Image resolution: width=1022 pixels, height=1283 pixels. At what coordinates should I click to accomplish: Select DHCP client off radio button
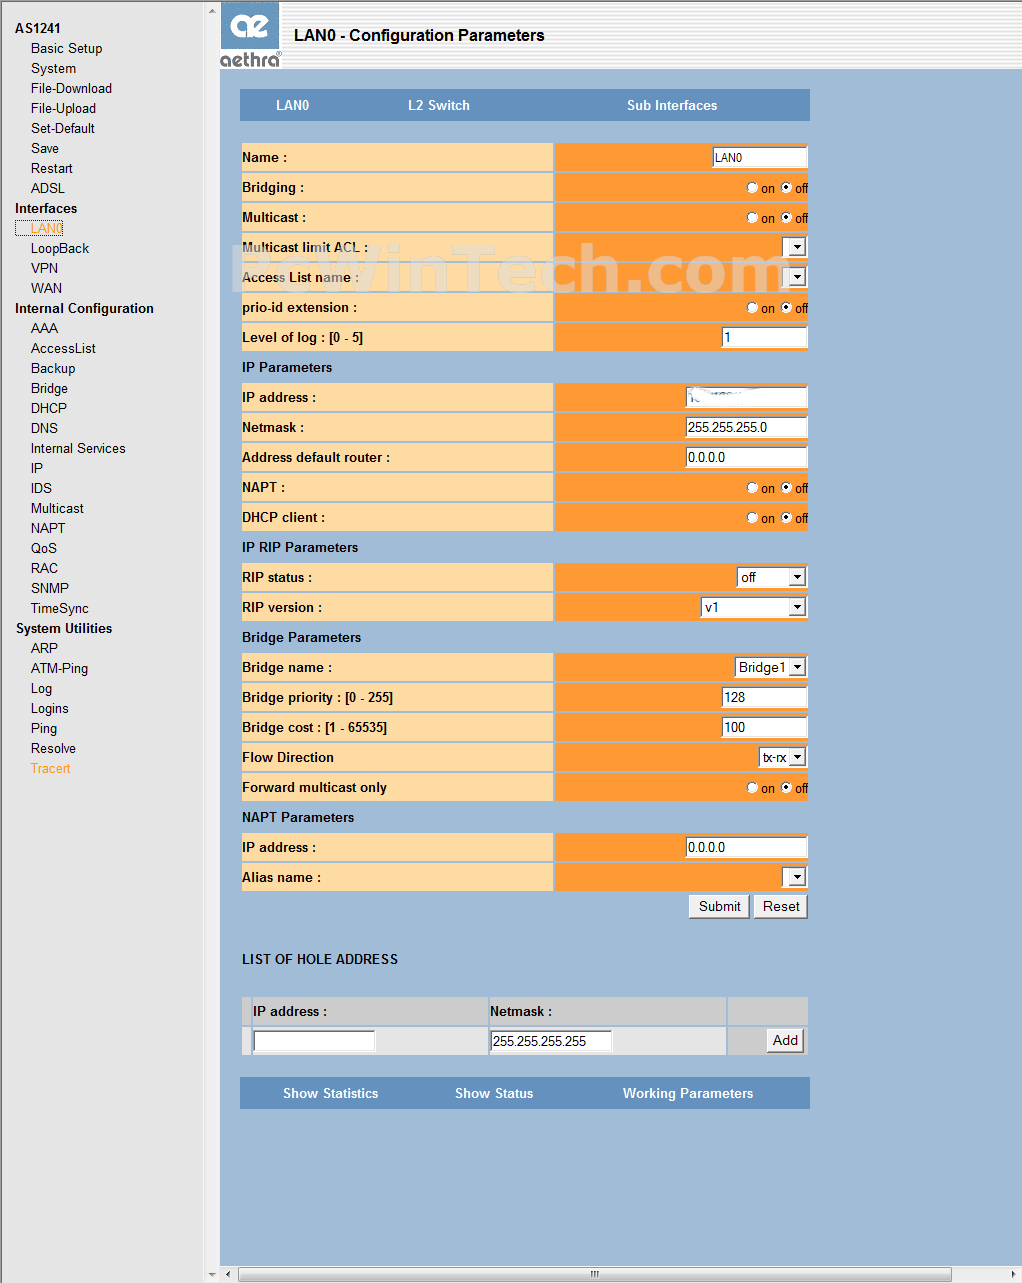click(x=786, y=517)
